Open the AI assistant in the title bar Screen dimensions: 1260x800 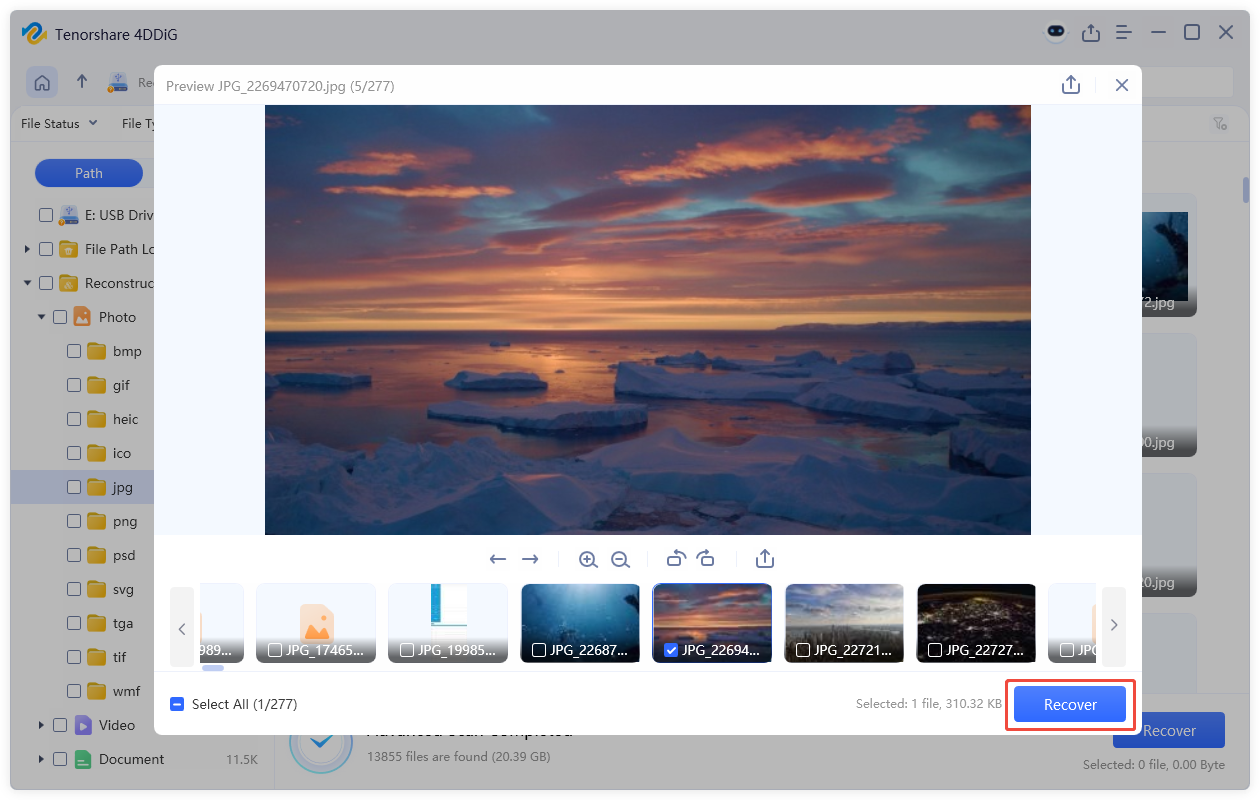pyautogui.click(x=1056, y=32)
